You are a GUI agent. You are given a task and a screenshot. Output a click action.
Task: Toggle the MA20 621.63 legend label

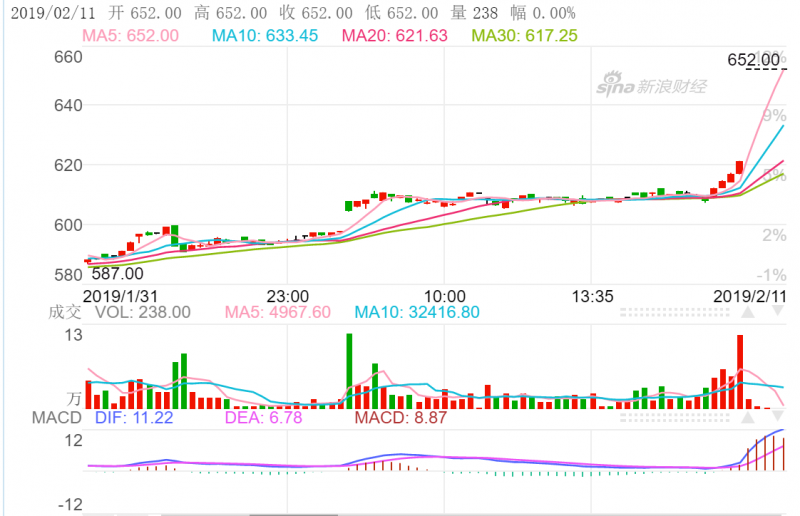click(395, 35)
